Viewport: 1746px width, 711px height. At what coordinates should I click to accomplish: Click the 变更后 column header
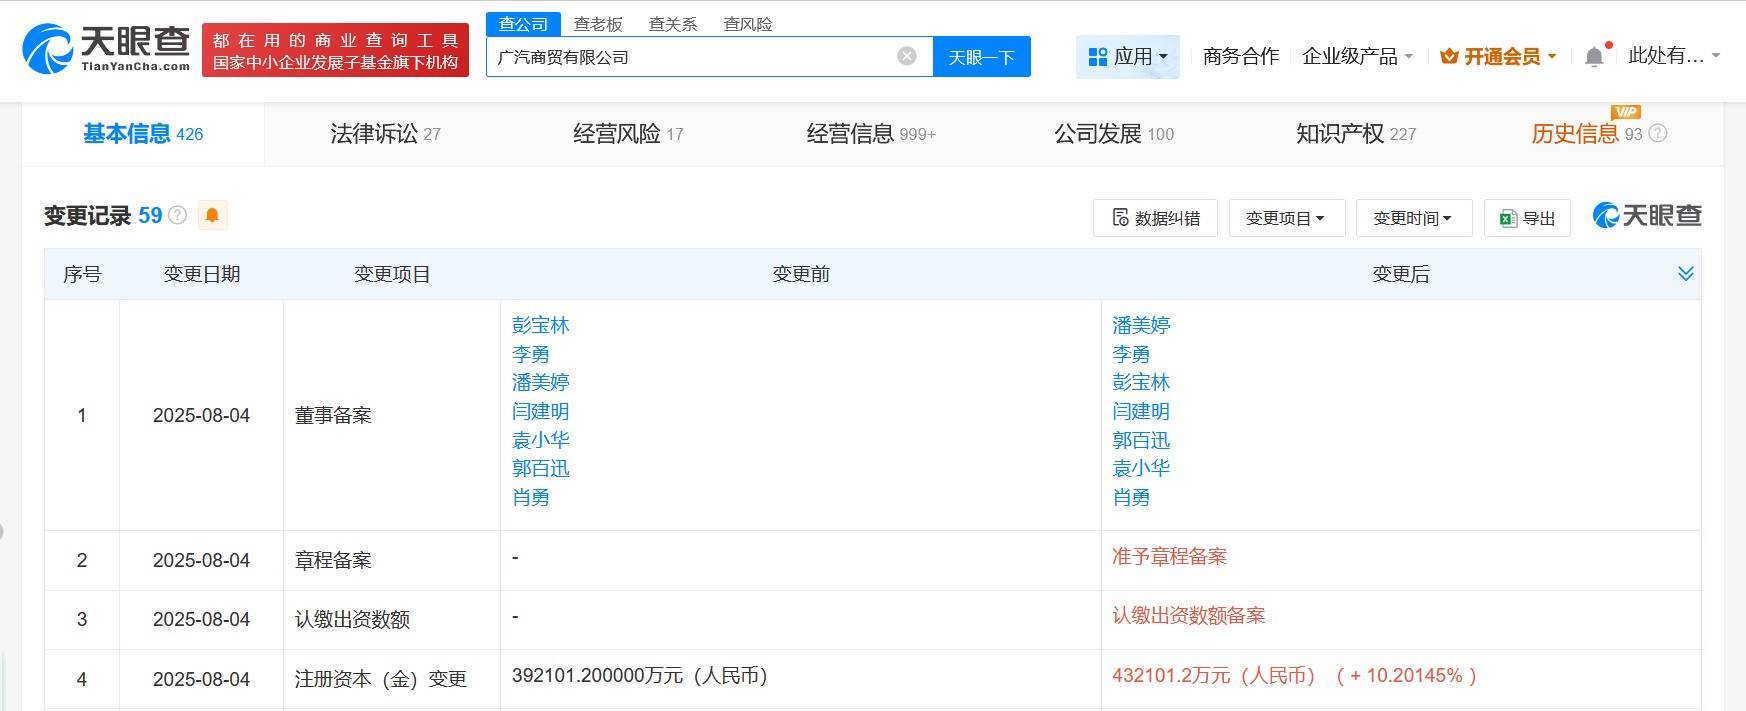pyautogui.click(x=1401, y=274)
